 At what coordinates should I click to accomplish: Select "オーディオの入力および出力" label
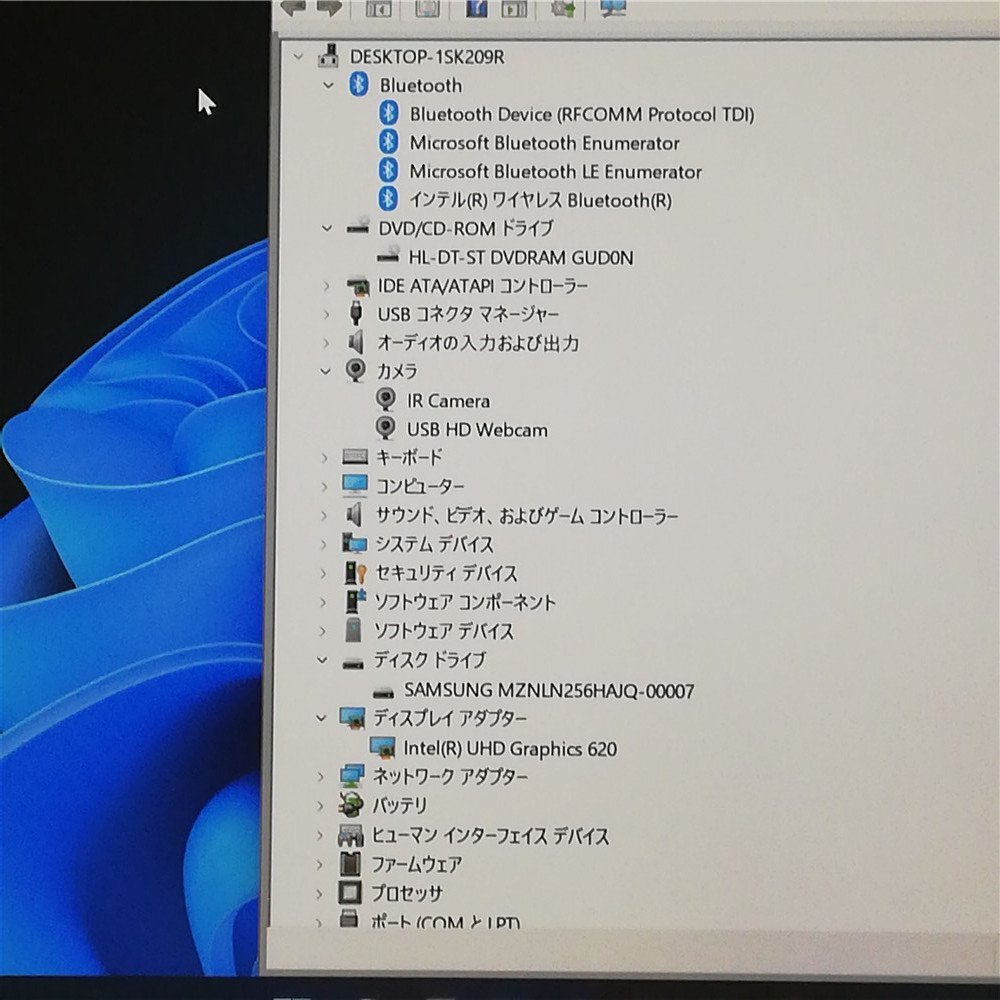click(478, 342)
